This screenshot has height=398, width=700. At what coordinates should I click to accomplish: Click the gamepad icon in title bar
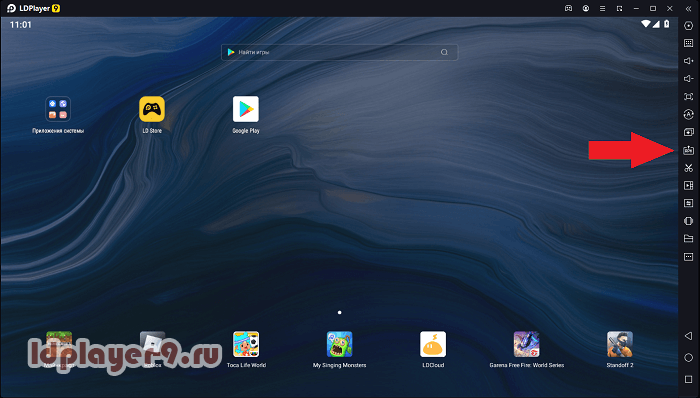pyautogui.click(x=568, y=8)
